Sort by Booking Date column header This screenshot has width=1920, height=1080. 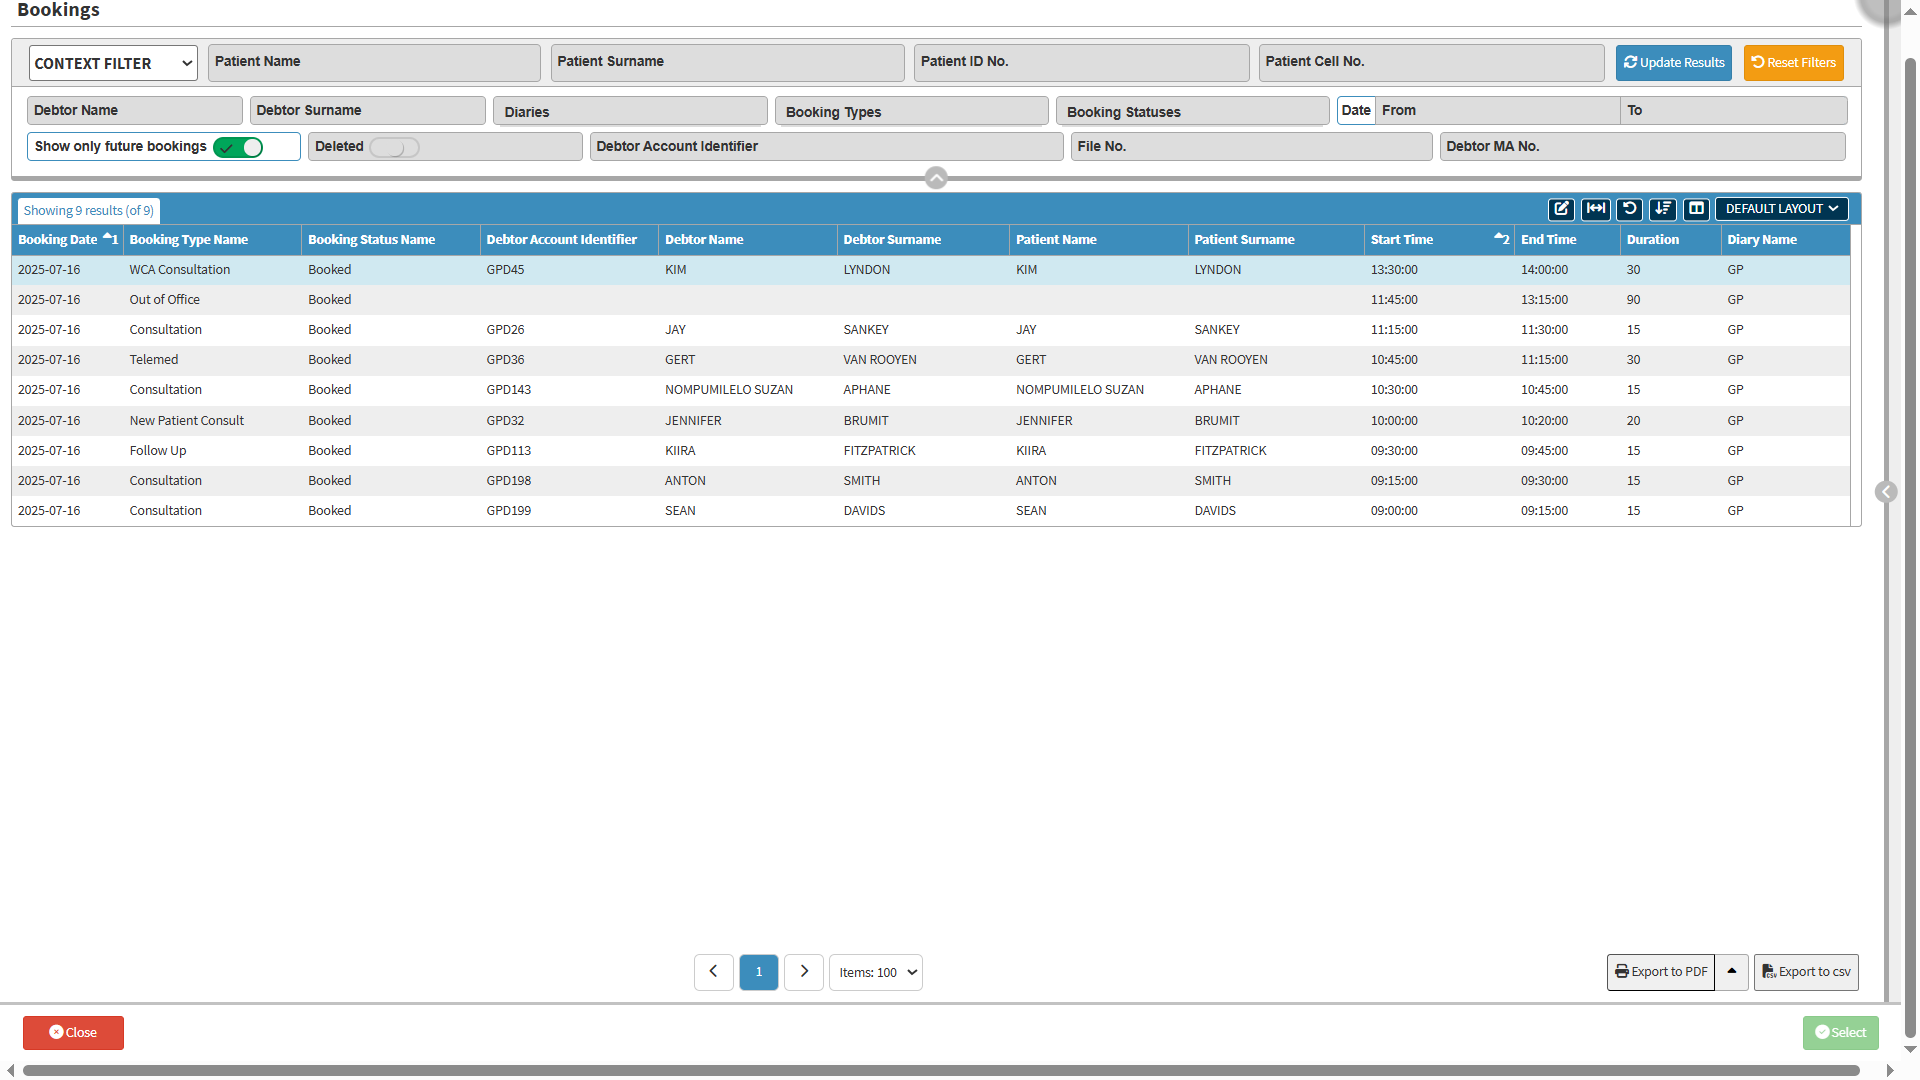tap(58, 240)
